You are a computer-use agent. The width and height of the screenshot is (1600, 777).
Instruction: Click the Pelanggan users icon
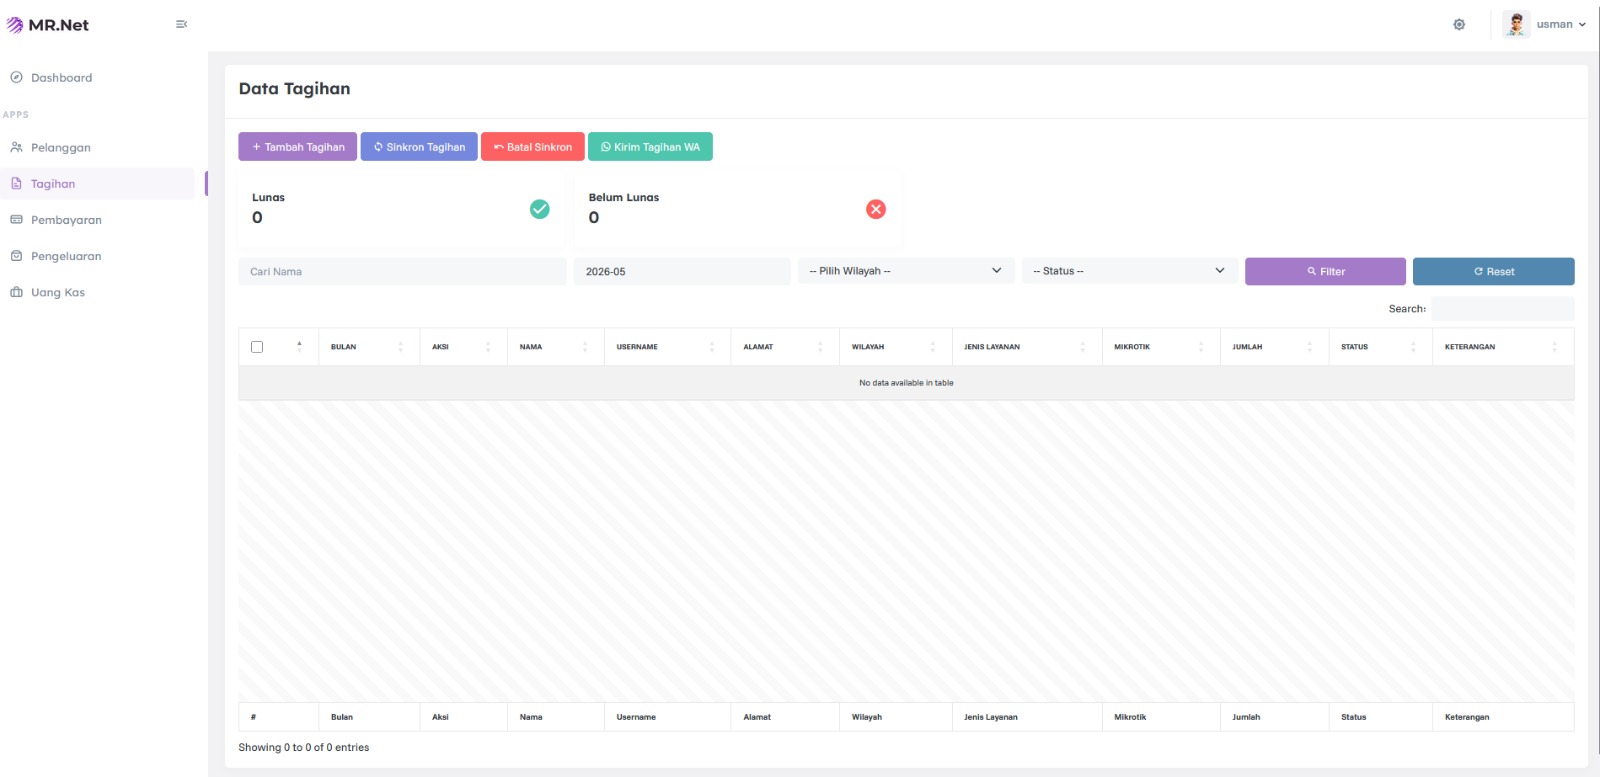16,147
